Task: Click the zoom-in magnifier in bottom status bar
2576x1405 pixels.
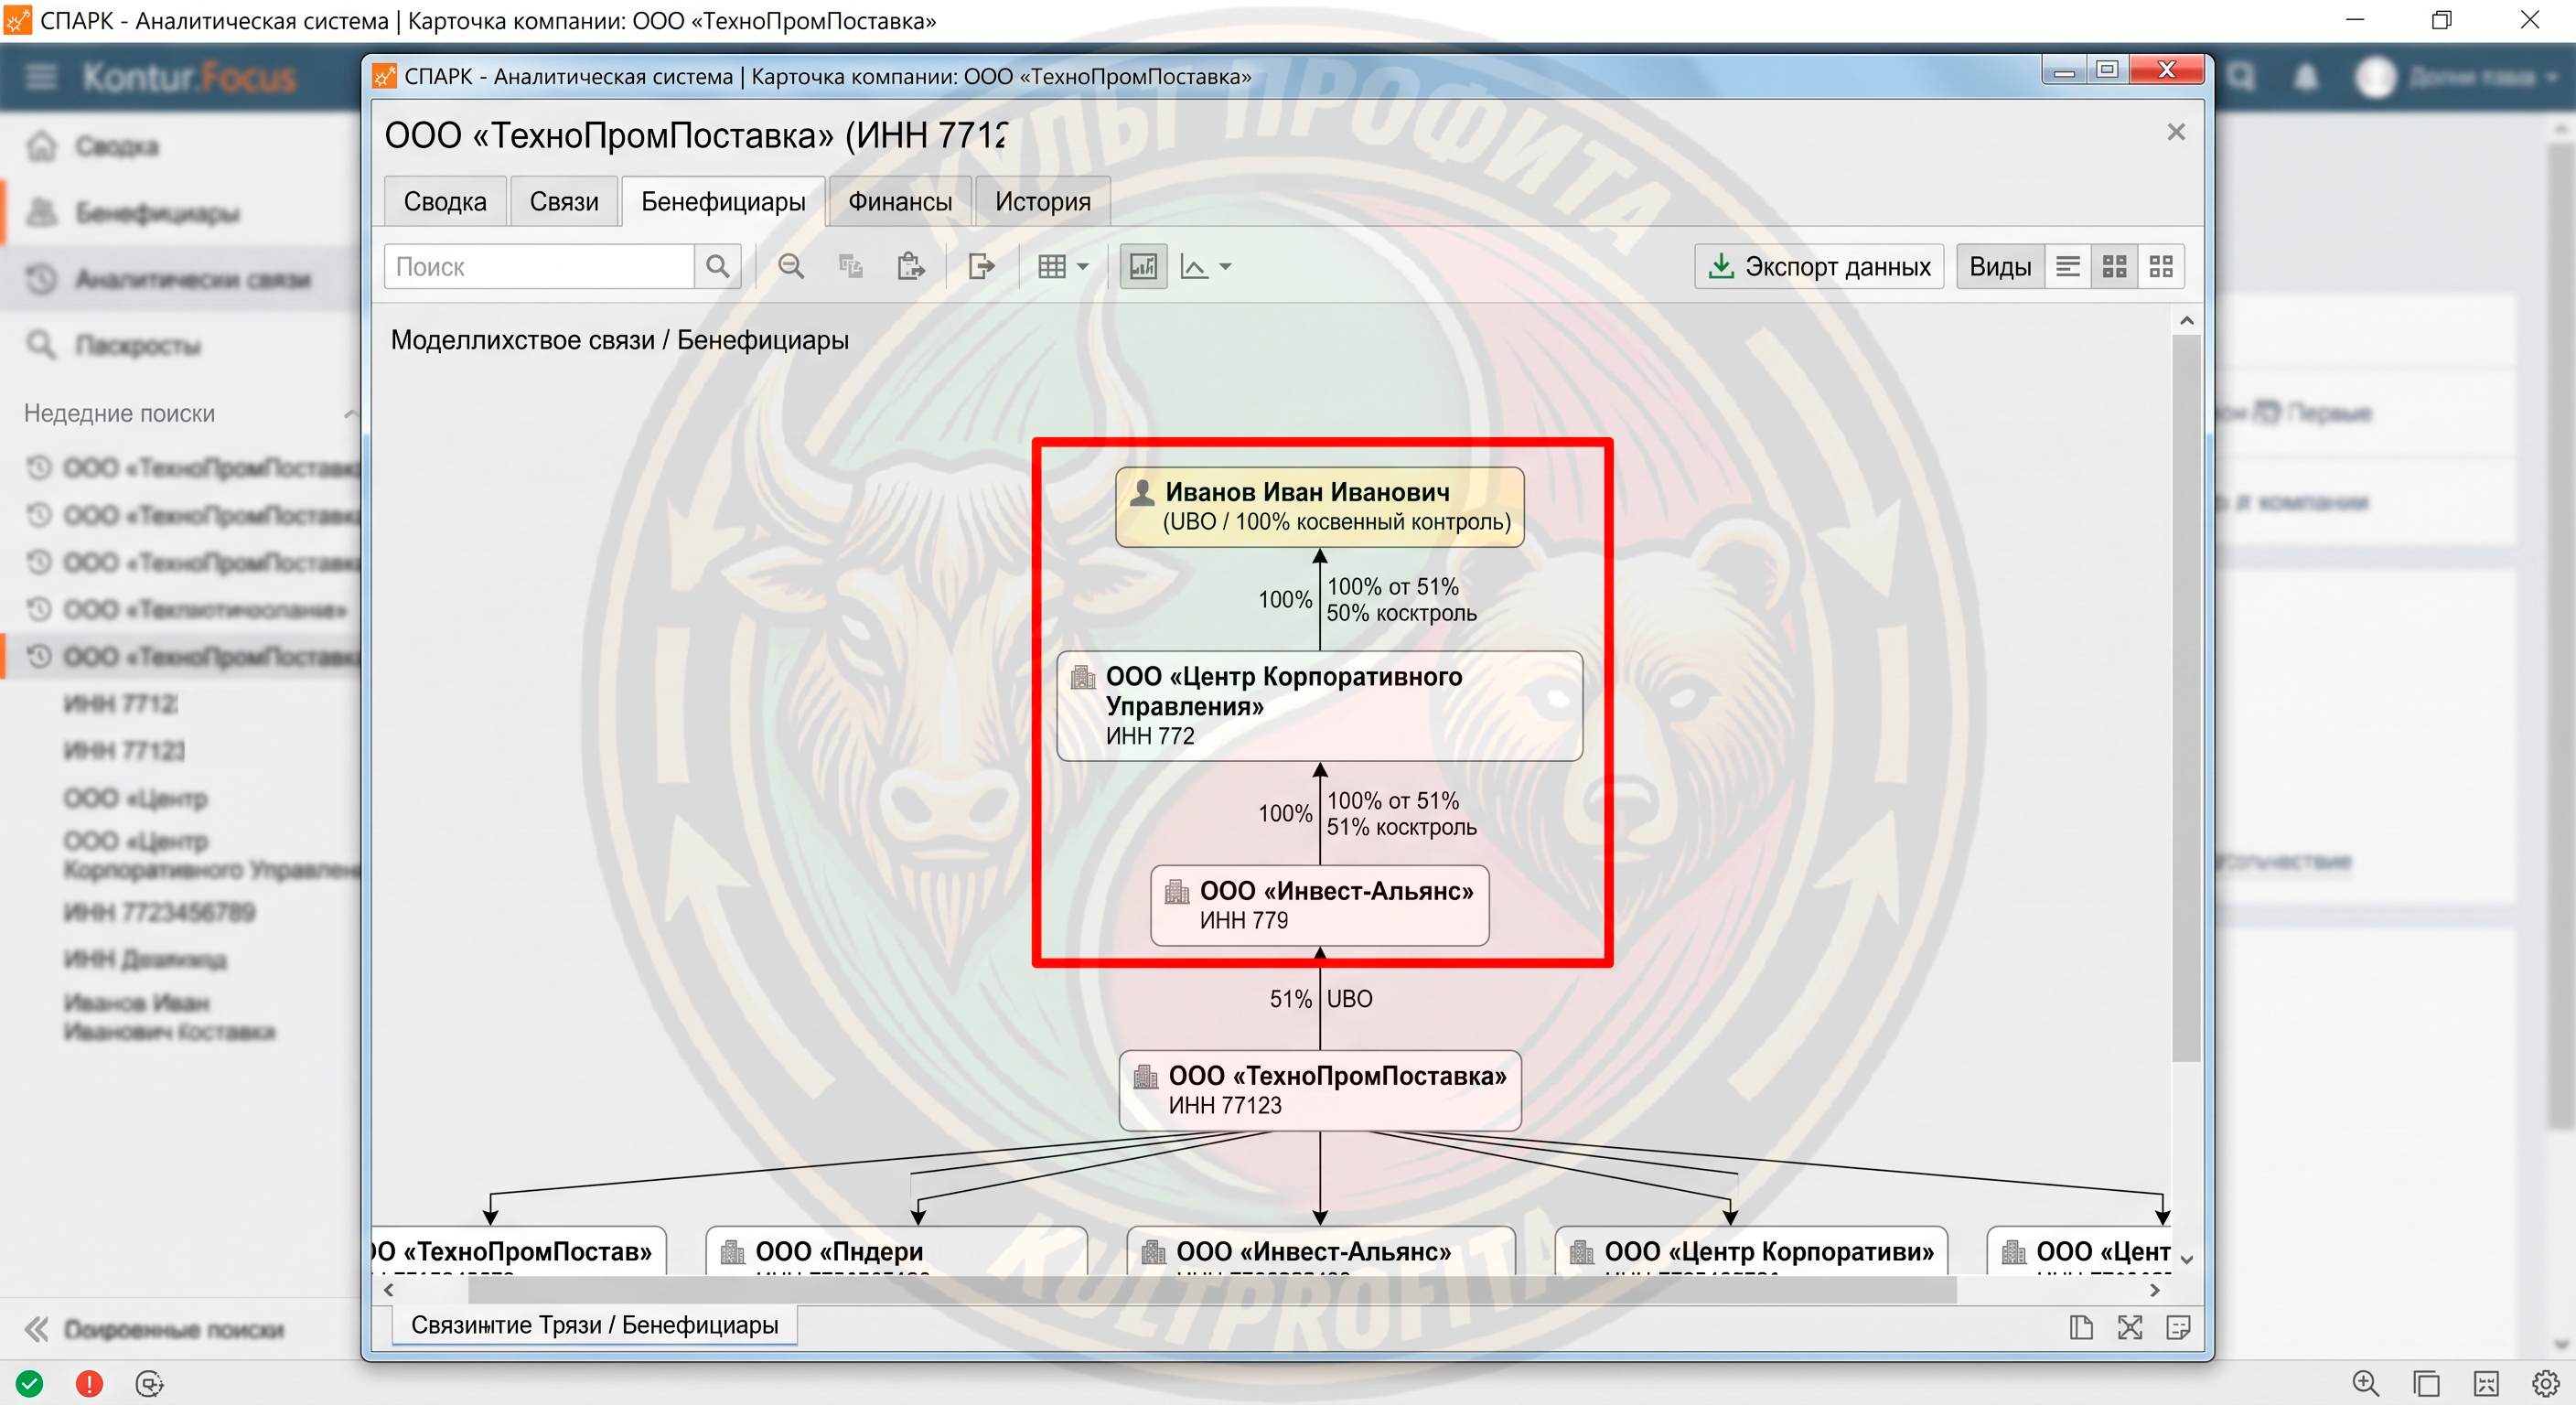Action: click(x=2366, y=1383)
